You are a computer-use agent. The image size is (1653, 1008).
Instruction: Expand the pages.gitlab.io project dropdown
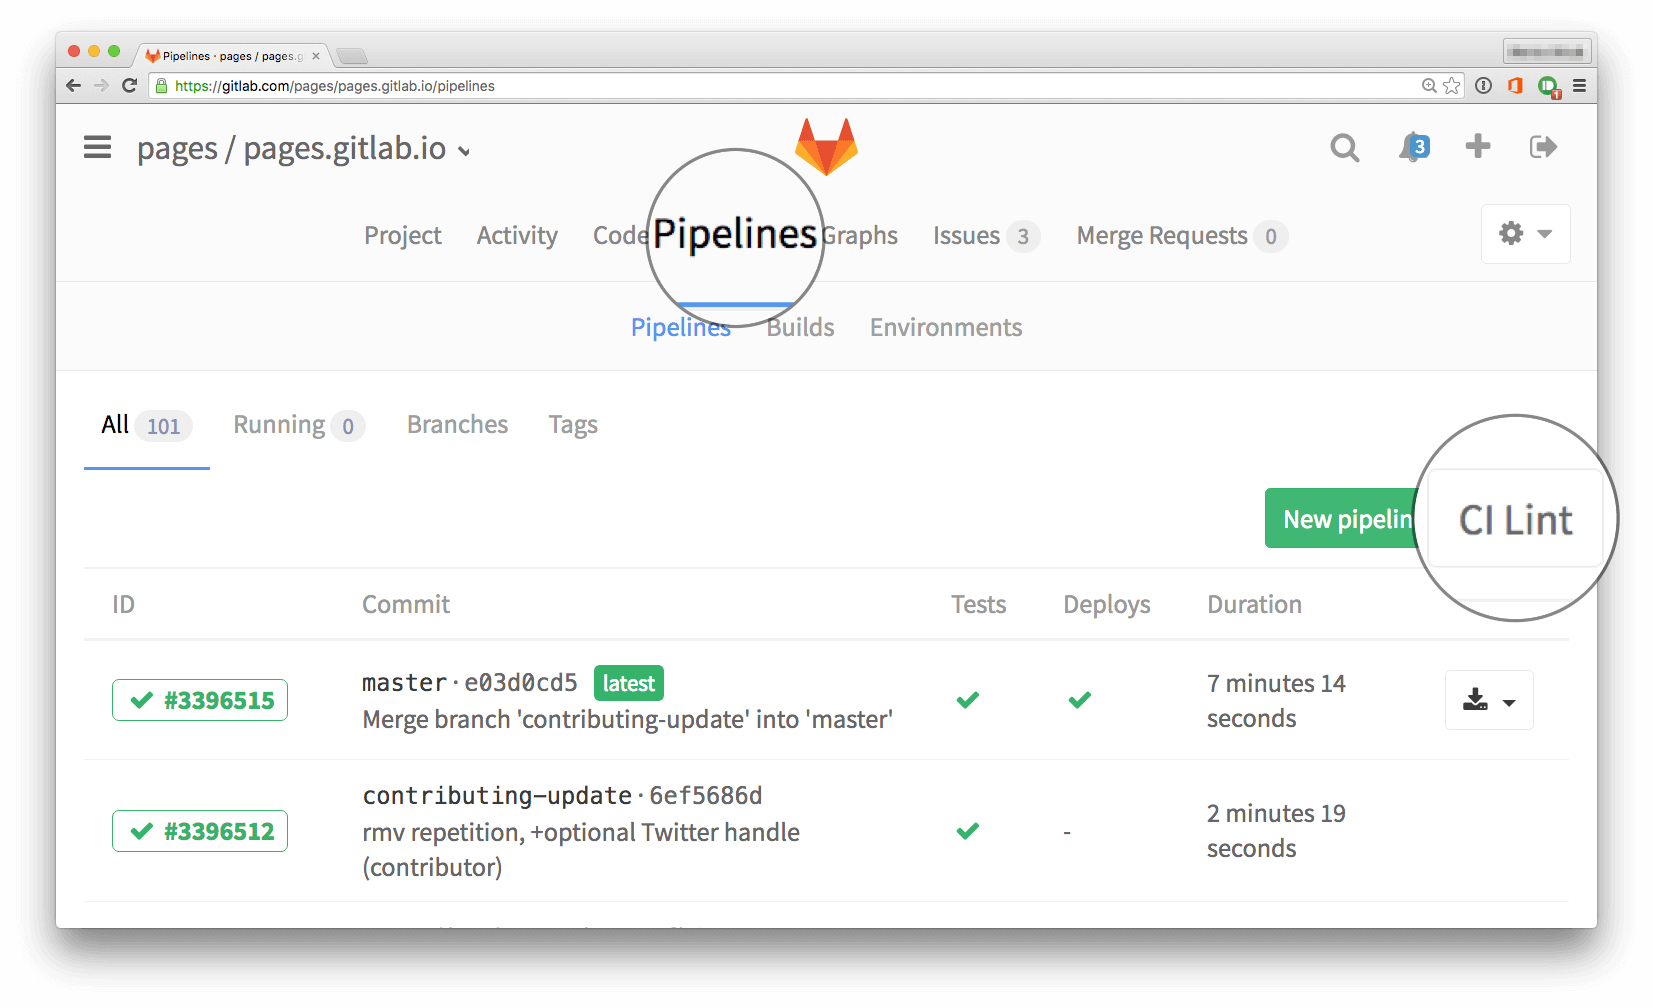464,151
